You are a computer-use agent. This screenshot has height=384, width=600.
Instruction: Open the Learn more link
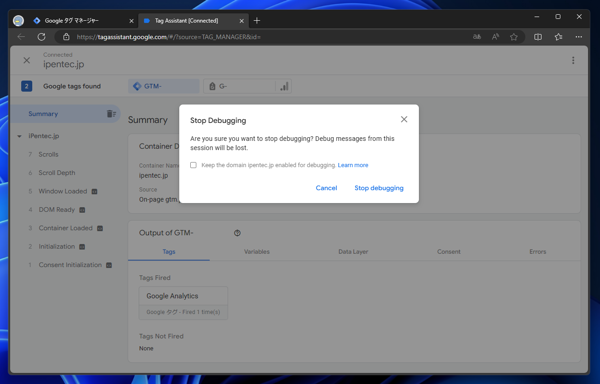(353, 165)
